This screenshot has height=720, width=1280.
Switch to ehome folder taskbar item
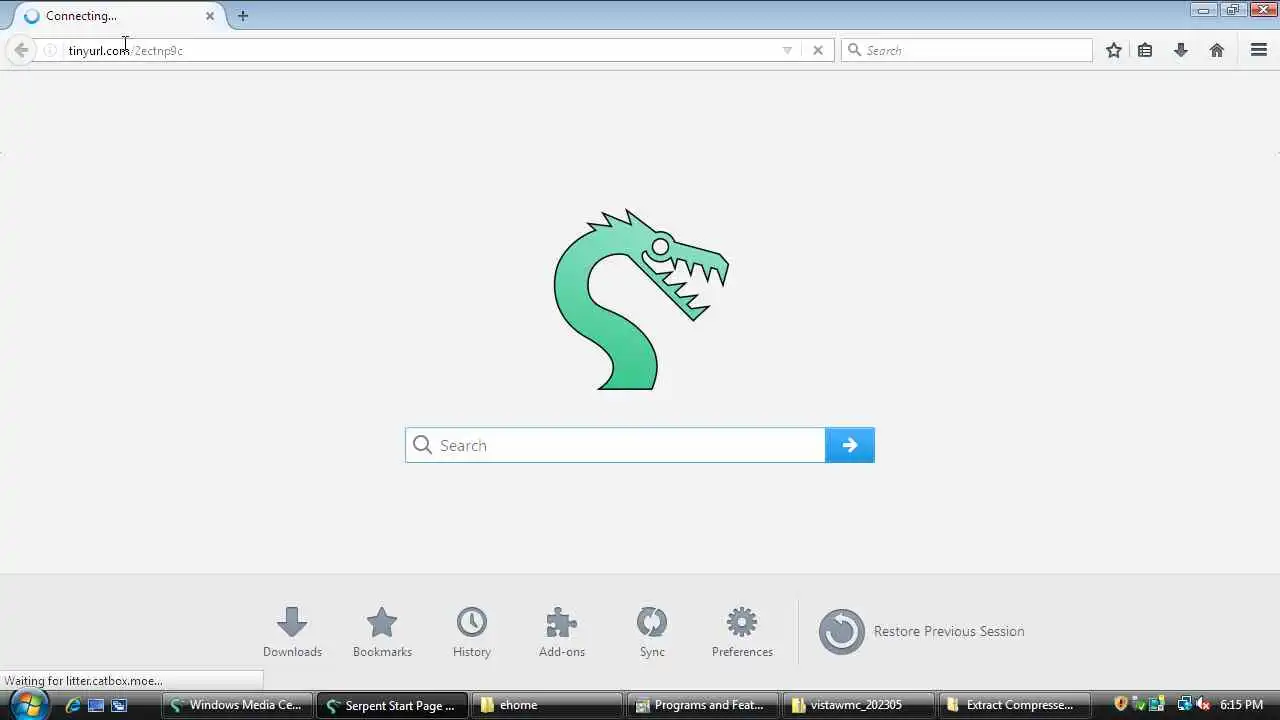click(547, 705)
